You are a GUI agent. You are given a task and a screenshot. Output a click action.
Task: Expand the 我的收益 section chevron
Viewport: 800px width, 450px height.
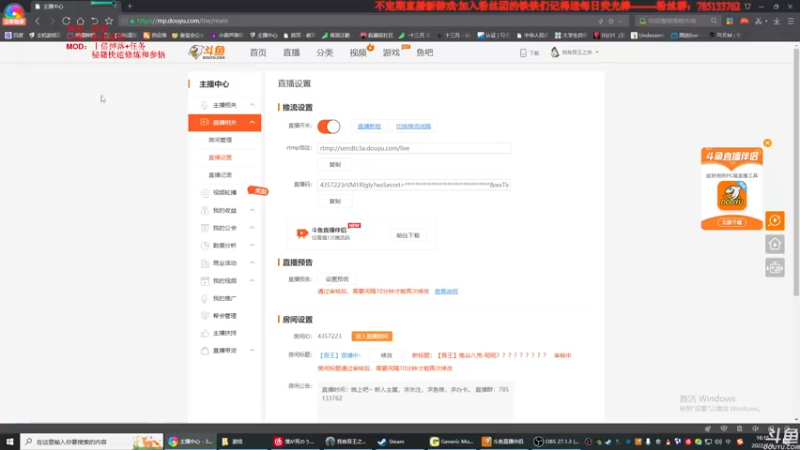tap(252, 210)
